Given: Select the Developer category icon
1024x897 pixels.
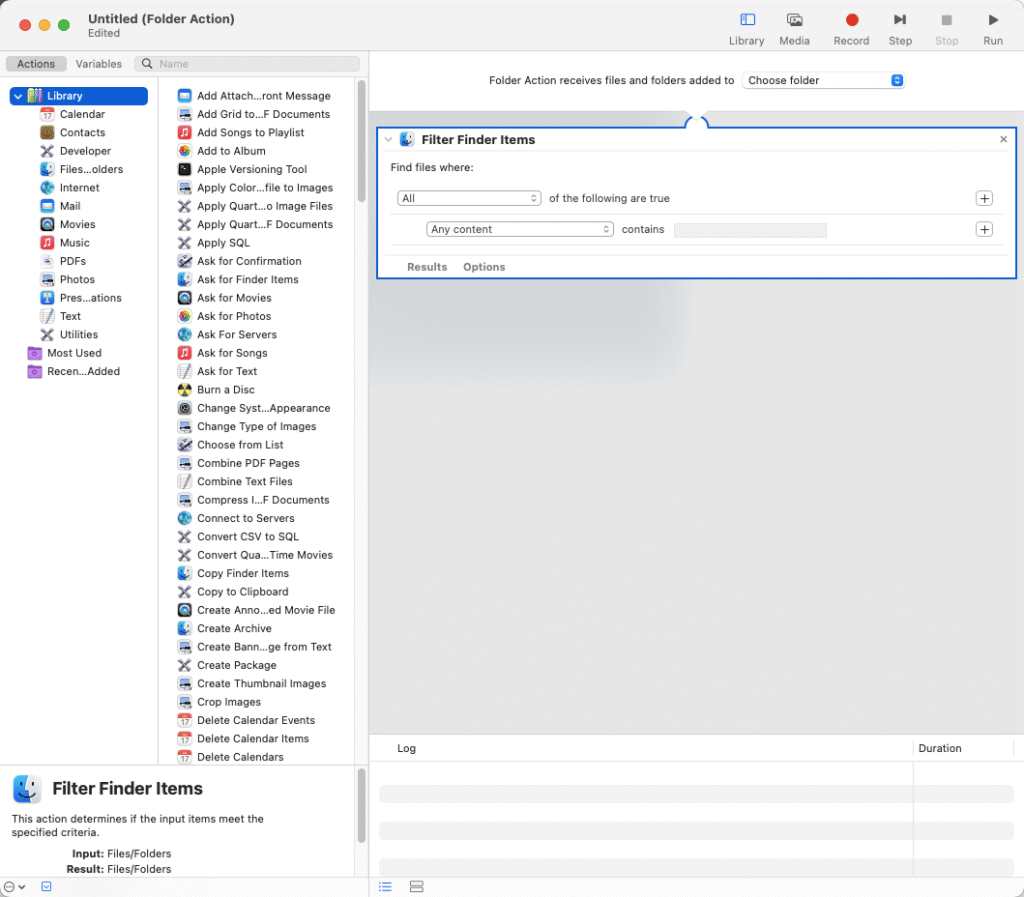Looking at the screenshot, I should 47,151.
